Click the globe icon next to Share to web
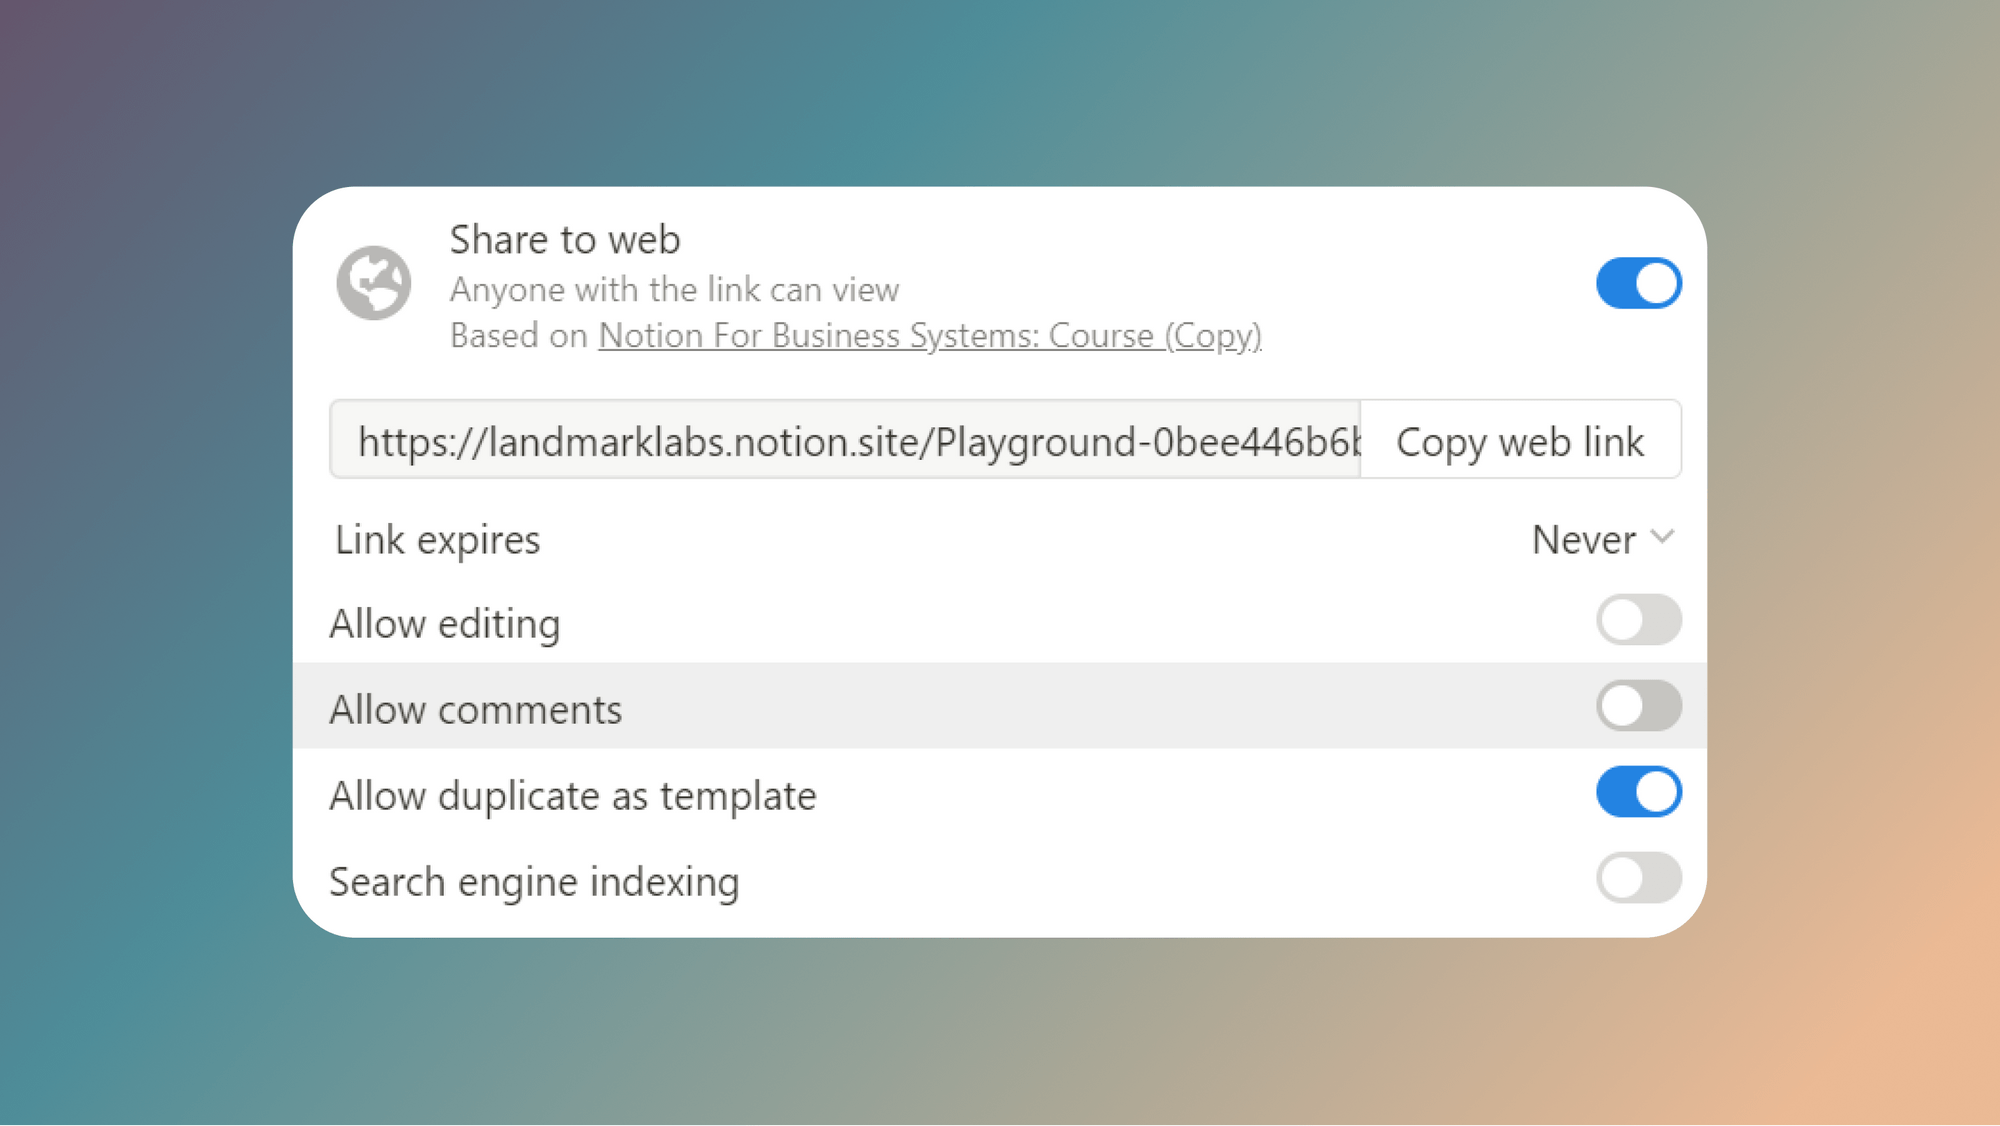Image resolution: width=2000 pixels, height=1126 pixels. pyautogui.click(x=373, y=283)
